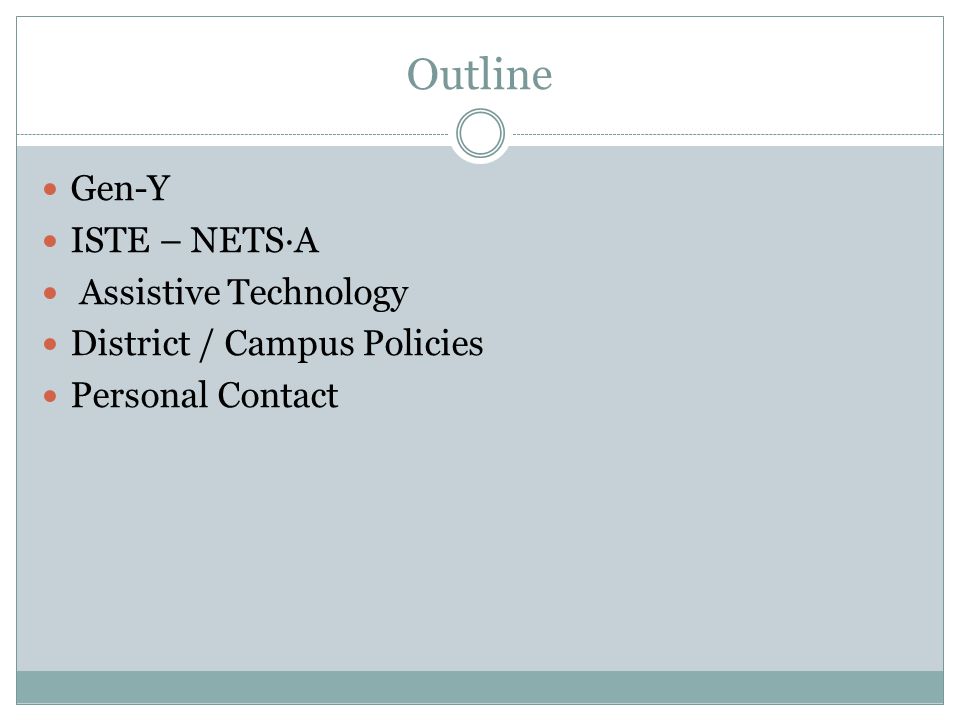The width and height of the screenshot is (960, 720).
Task: Click the Gen-Y bullet text
Action: coord(121,188)
